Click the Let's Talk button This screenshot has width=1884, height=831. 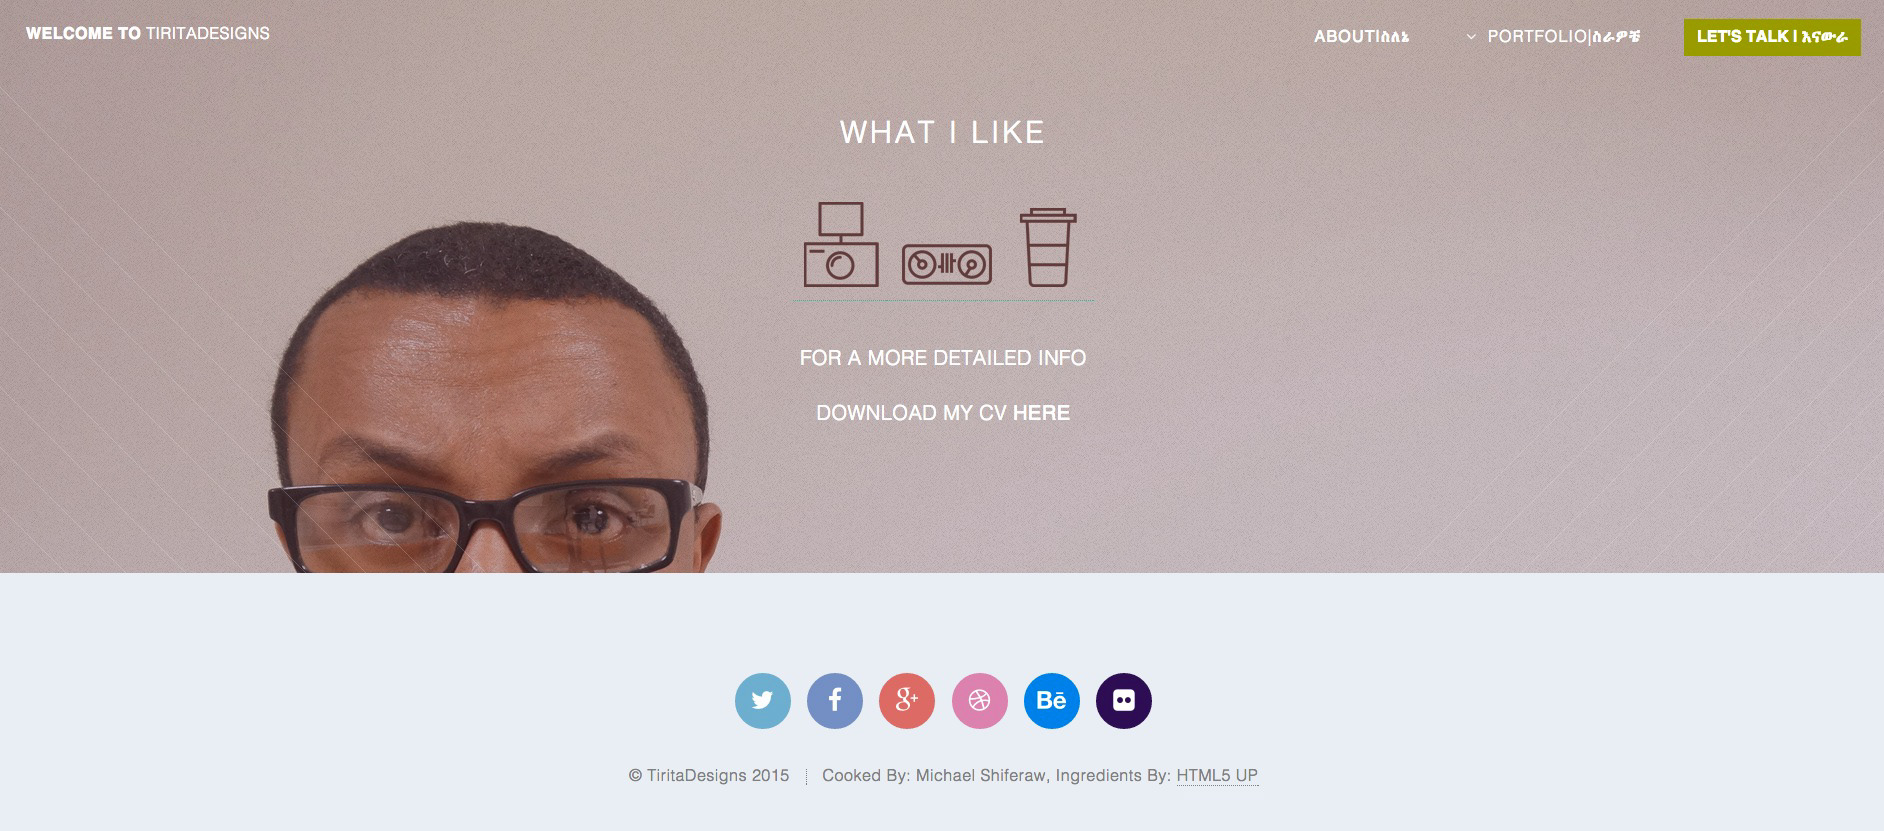click(x=1772, y=37)
